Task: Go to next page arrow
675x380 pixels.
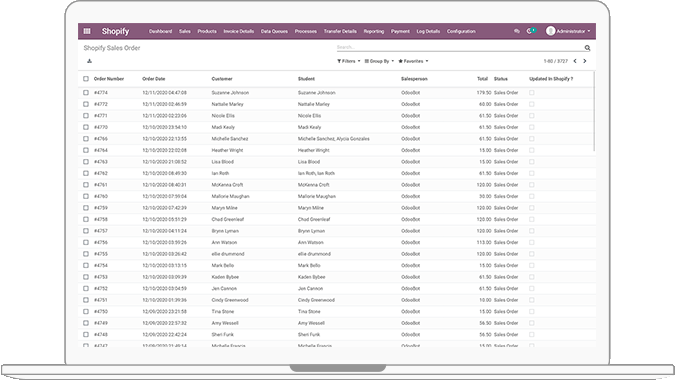Action: pos(585,61)
